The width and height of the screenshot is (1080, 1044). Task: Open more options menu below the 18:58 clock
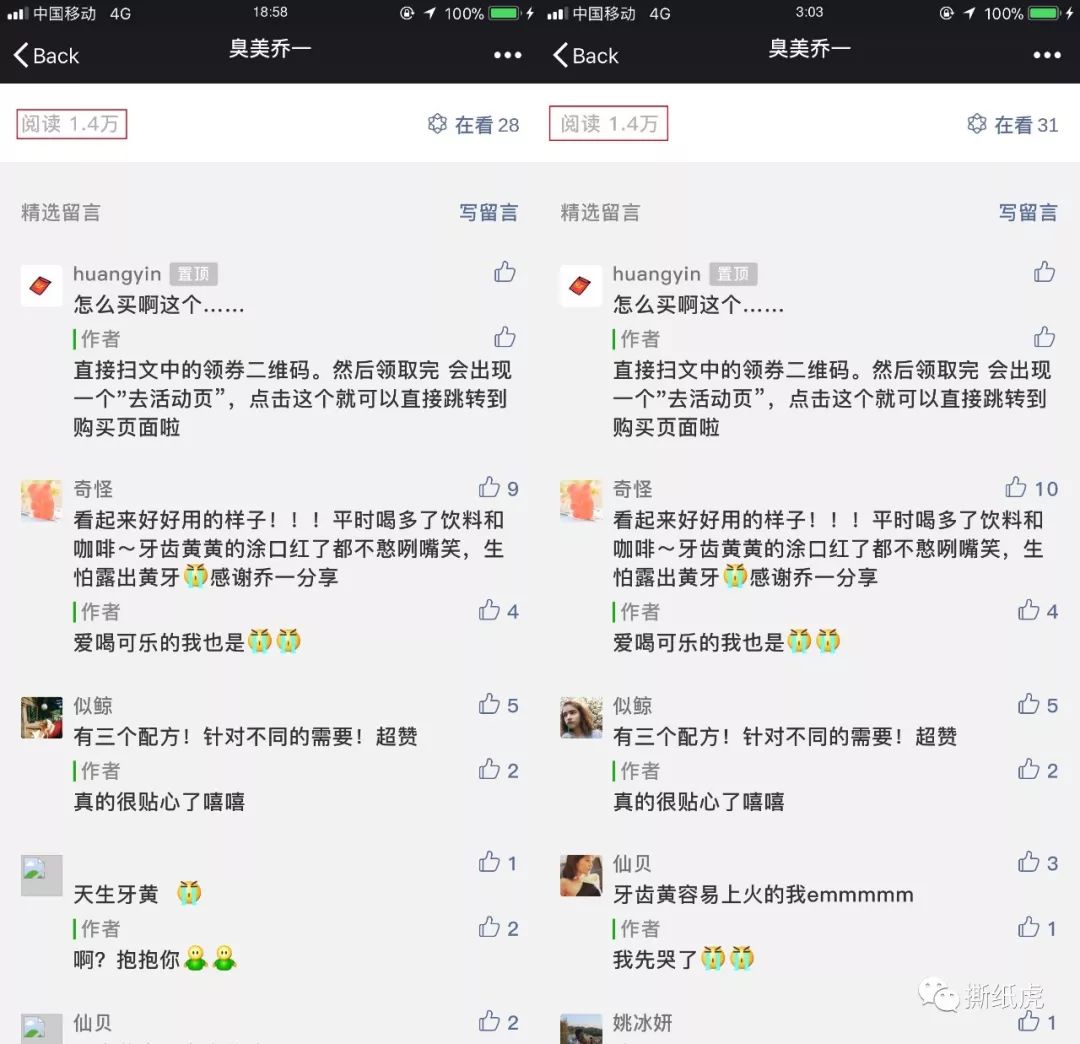[x=508, y=55]
